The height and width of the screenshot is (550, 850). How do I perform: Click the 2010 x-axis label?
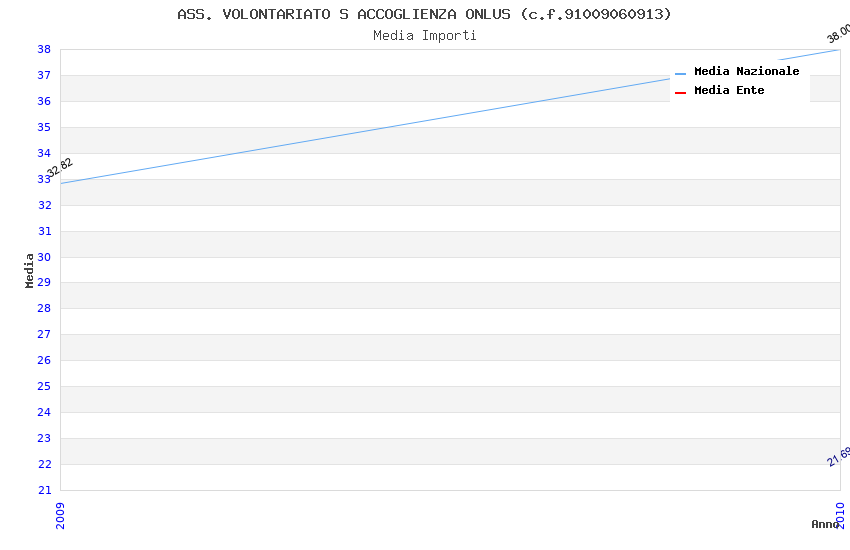click(840, 515)
